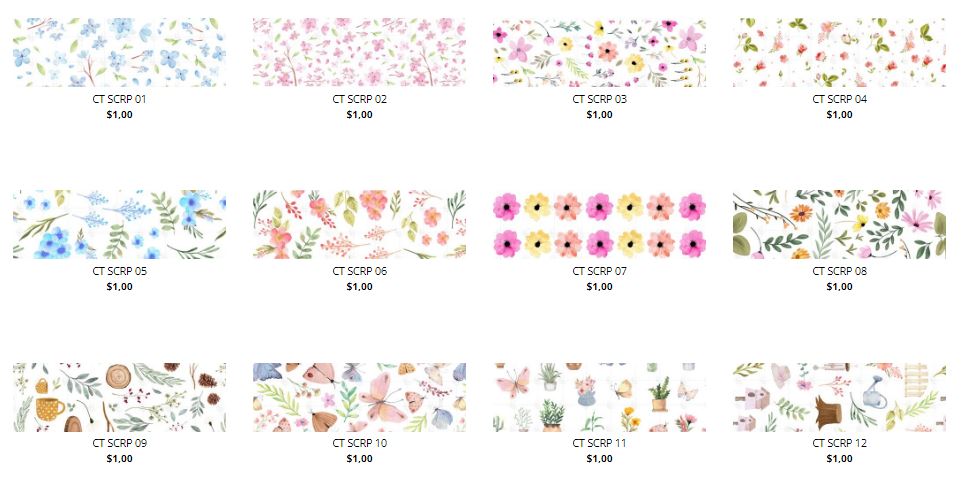This screenshot has width=977, height=490.
Task: Open the CT SCRP 01 product title link
Action: [120, 99]
